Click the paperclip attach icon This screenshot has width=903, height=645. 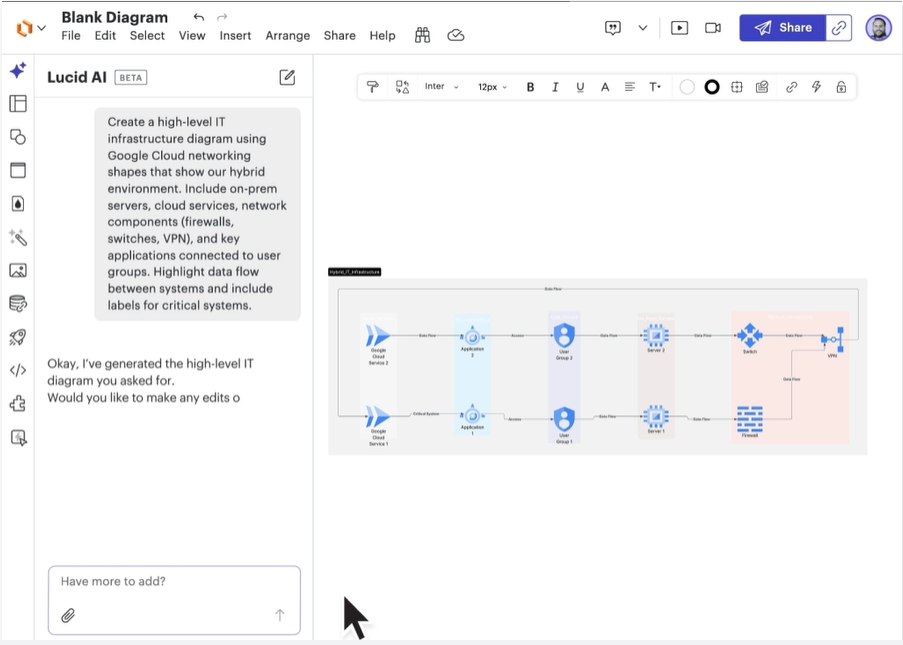(x=68, y=615)
